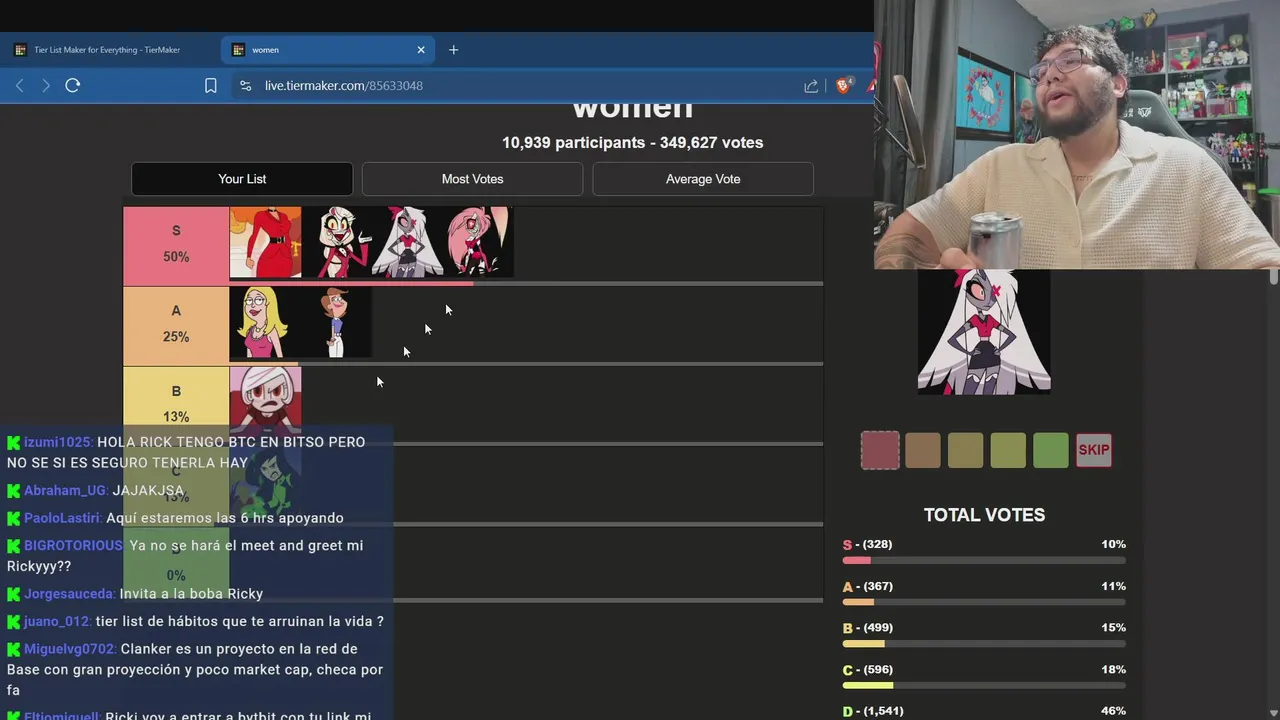The height and width of the screenshot is (720, 1280).
Task: Click S tier progress bar
Action: coord(526,284)
